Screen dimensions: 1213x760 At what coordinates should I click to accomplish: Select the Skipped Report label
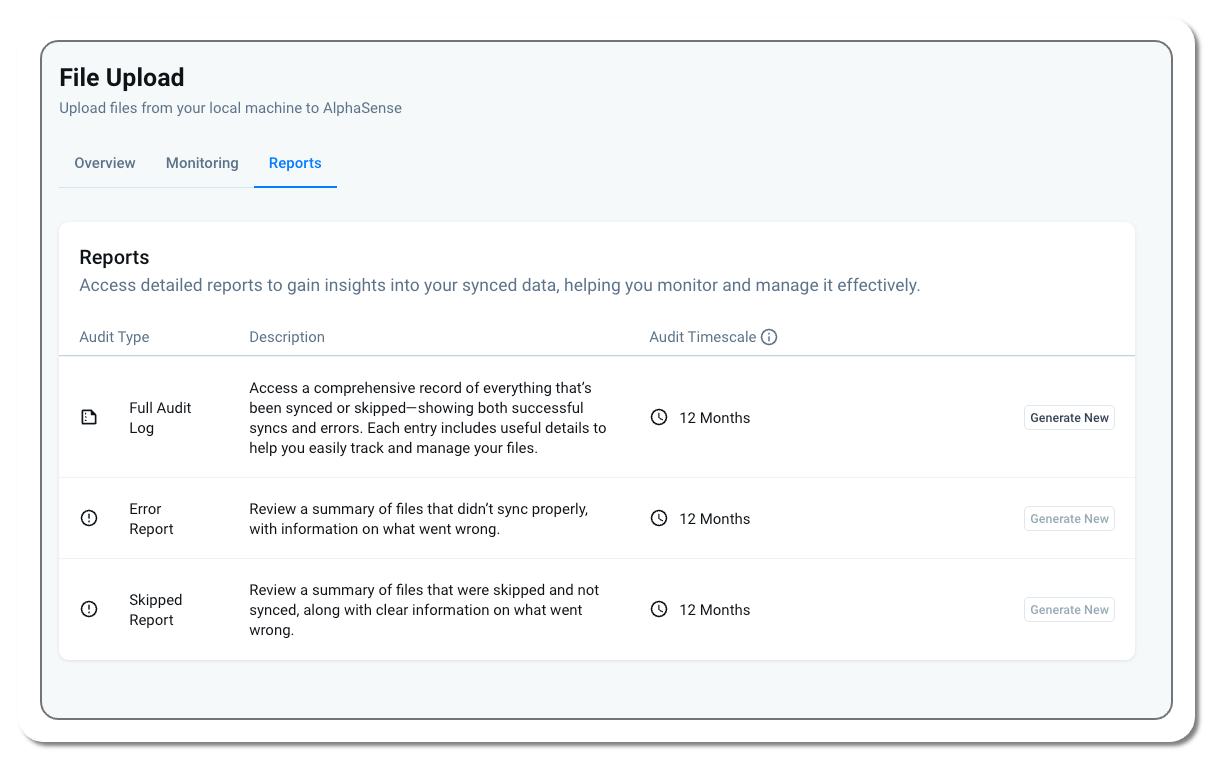pos(155,610)
